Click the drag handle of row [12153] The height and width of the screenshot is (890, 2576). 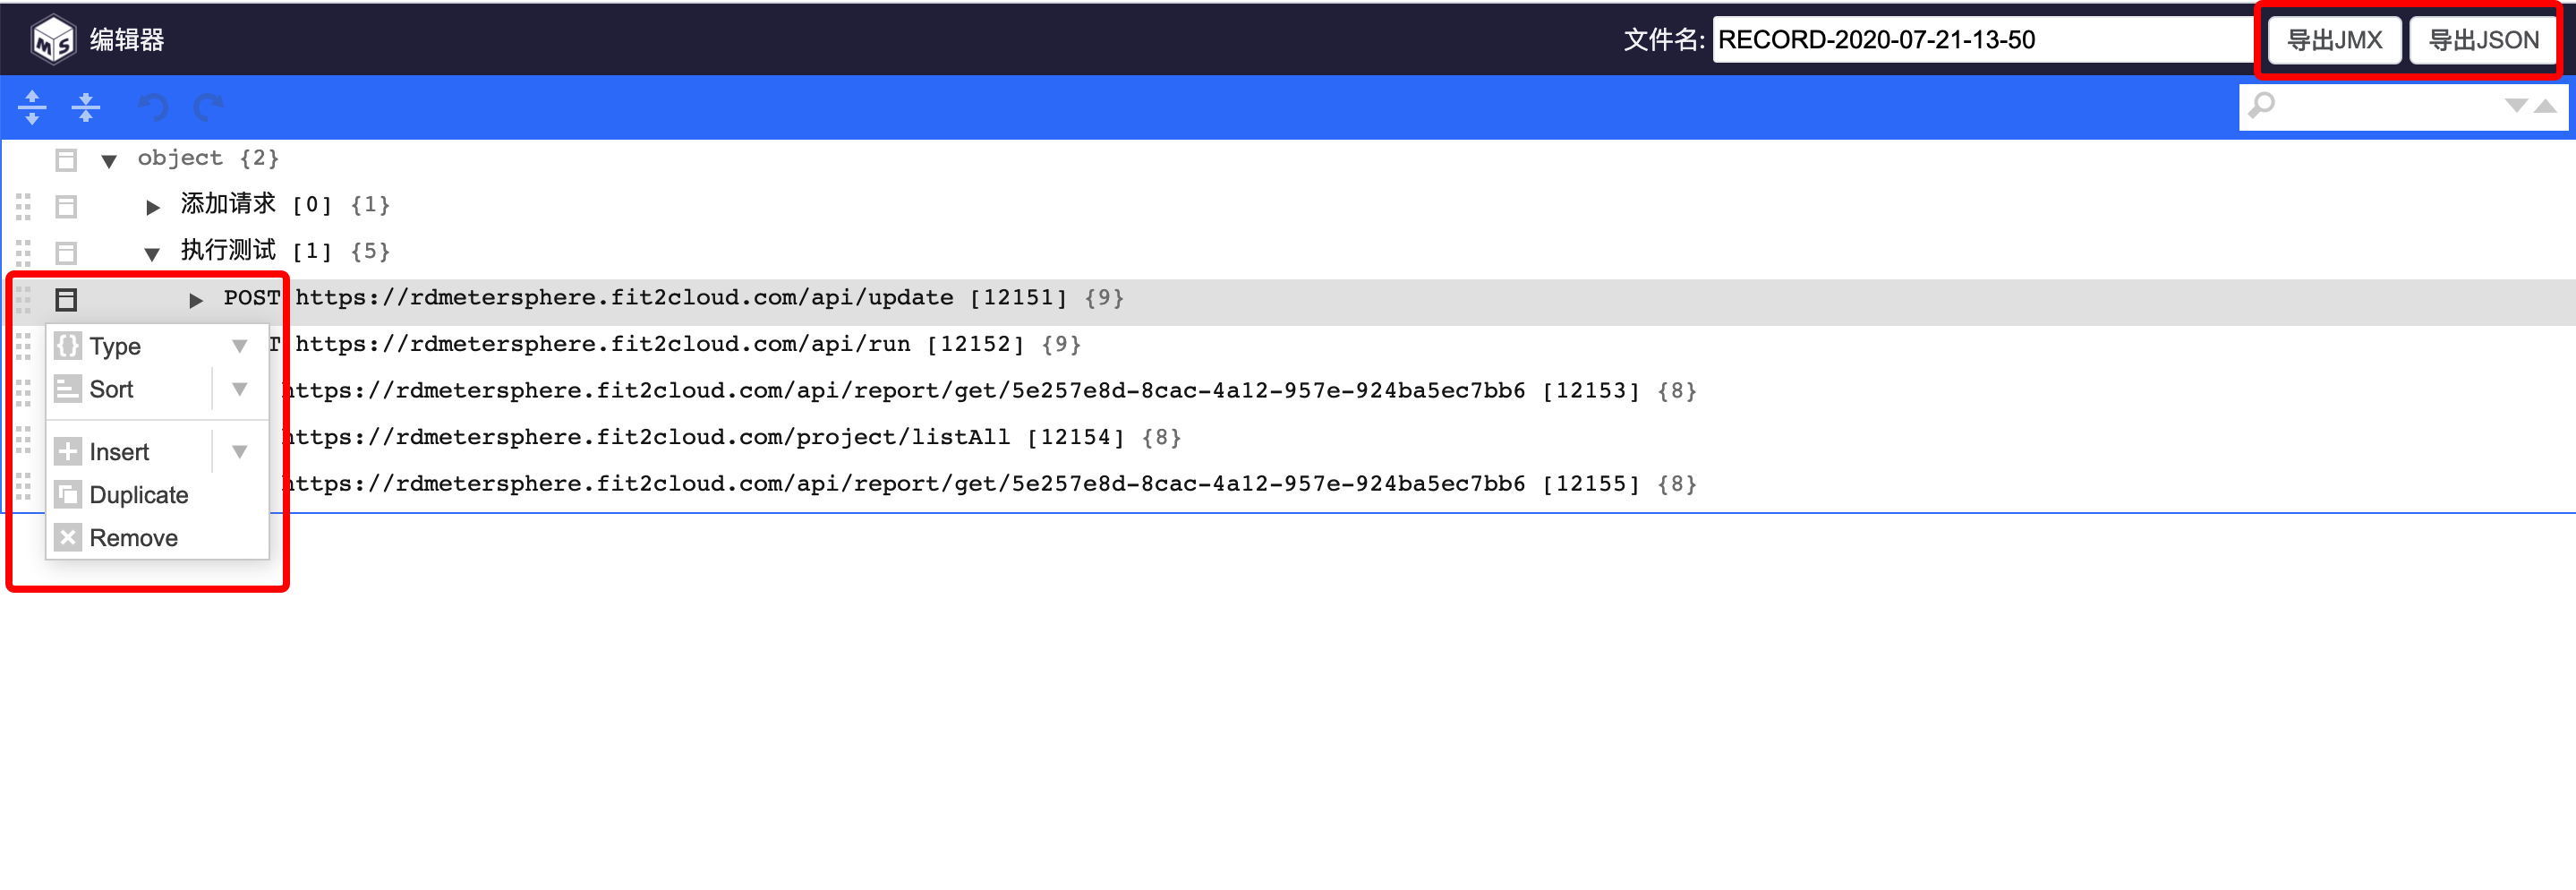(x=24, y=393)
